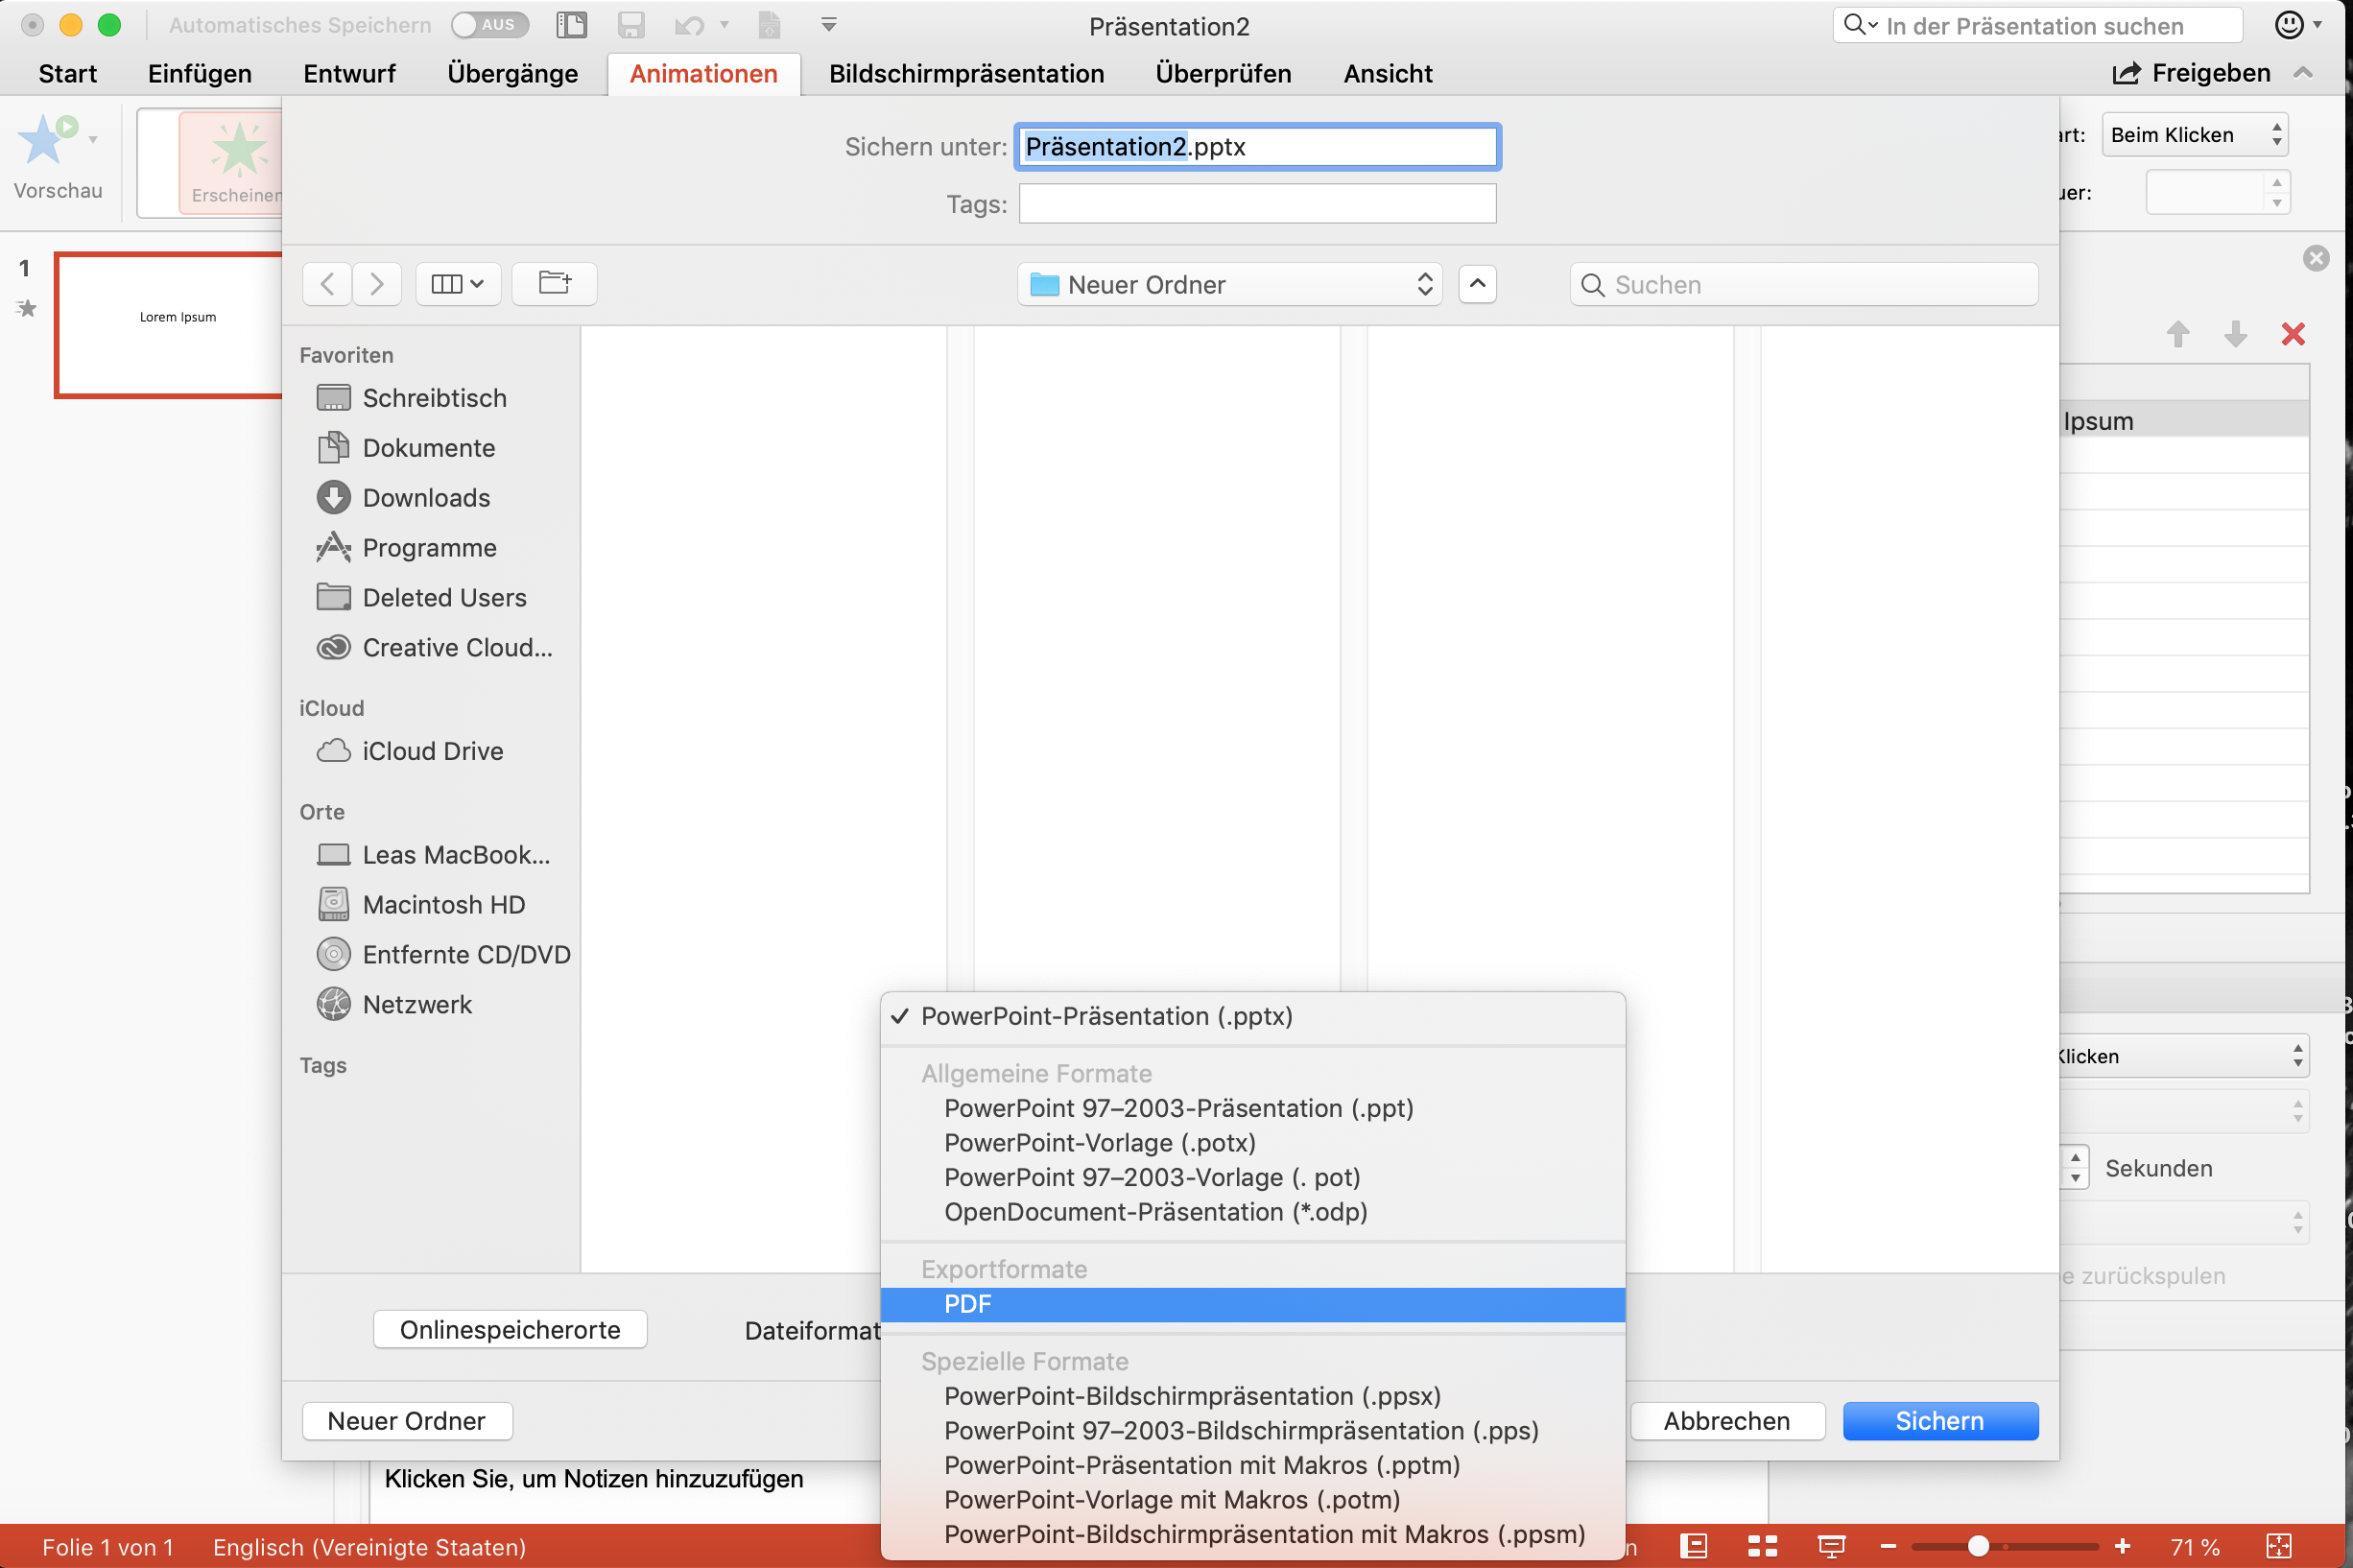
Task: Select PDF from the export formats
Action: click(966, 1303)
